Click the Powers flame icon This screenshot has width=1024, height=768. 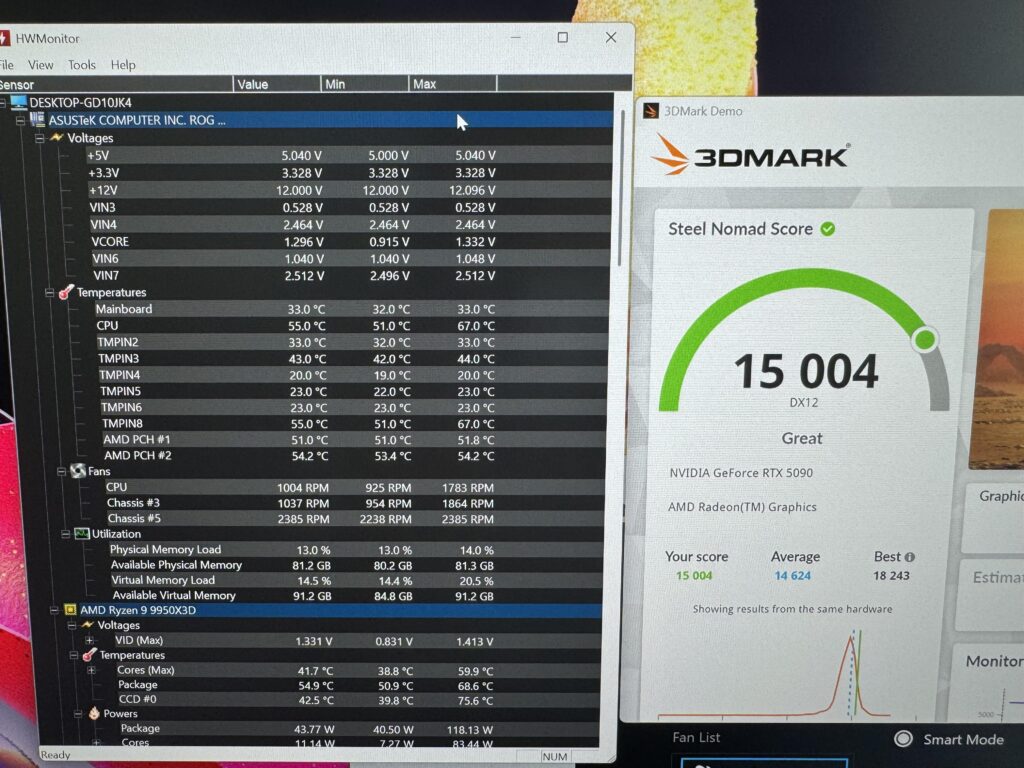click(x=94, y=713)
